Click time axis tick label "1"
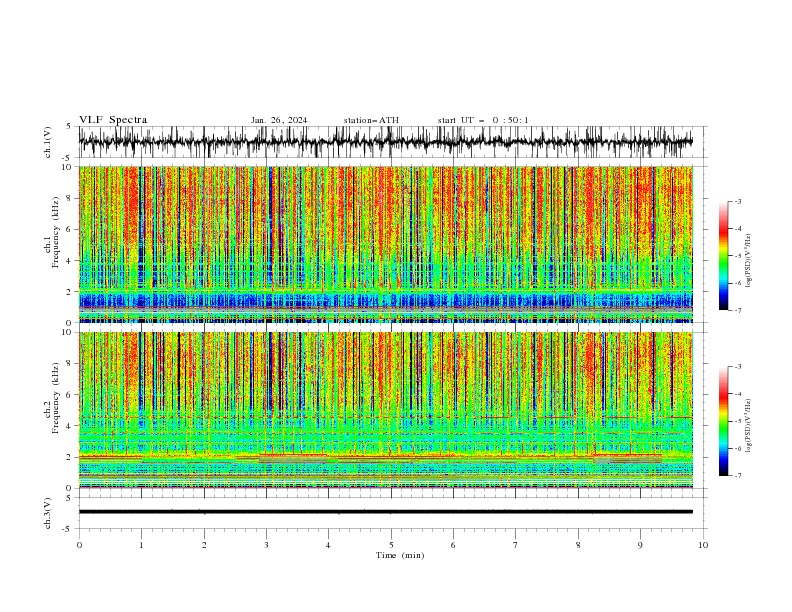792x612 pixels. click(141, 545)
